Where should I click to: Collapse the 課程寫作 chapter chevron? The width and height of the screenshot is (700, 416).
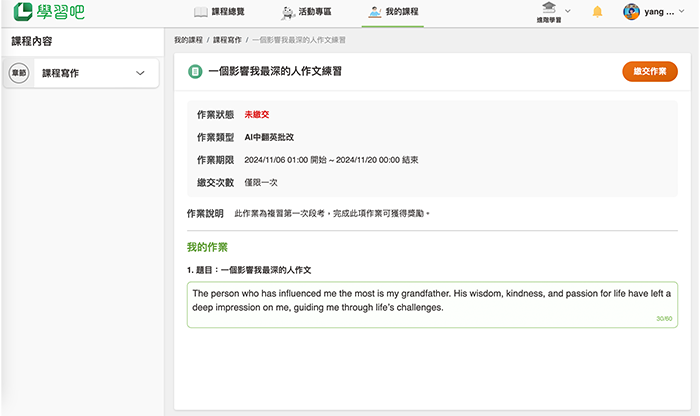(x=140, y=73)
